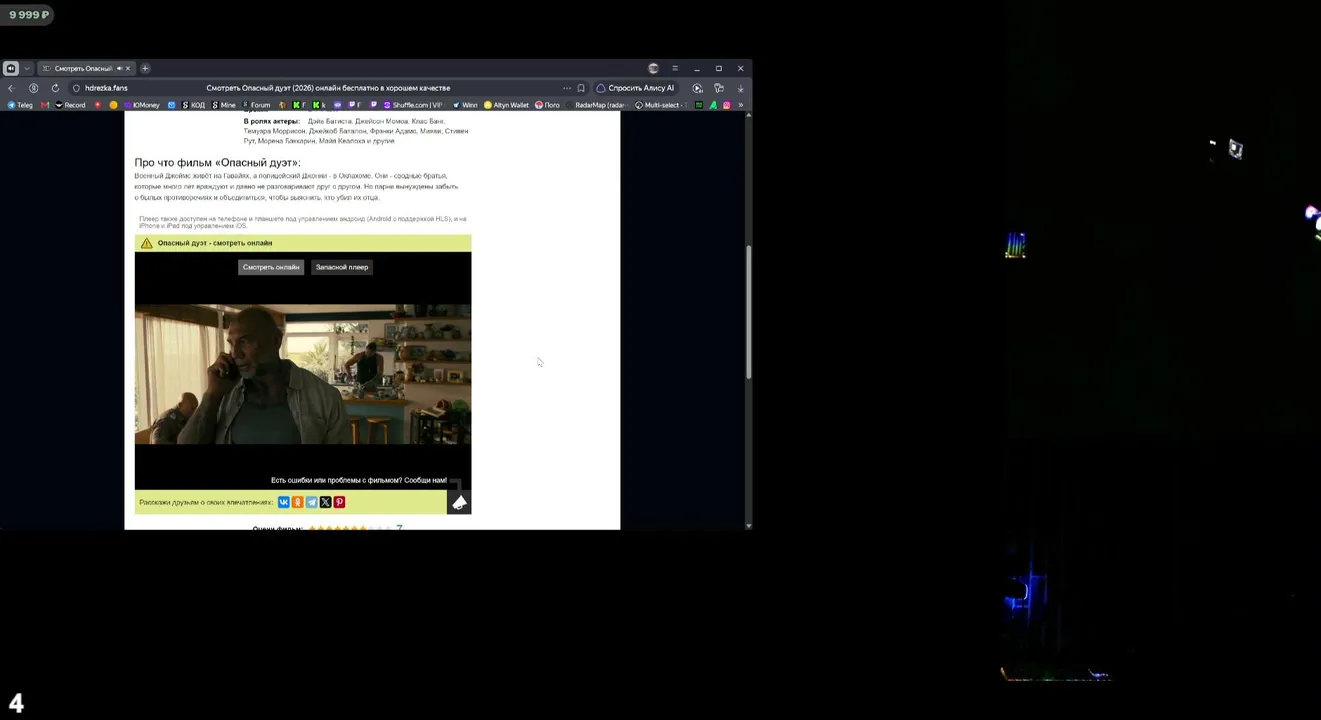Close the Смотреть Опасный tab
This screenshot has height=720, width=1321.
(128, 68)
